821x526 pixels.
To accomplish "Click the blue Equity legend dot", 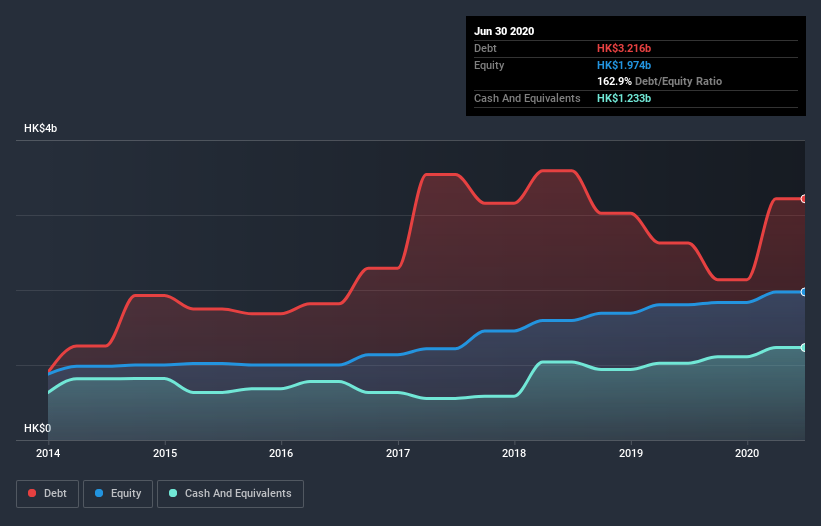I will pos(99,493).
